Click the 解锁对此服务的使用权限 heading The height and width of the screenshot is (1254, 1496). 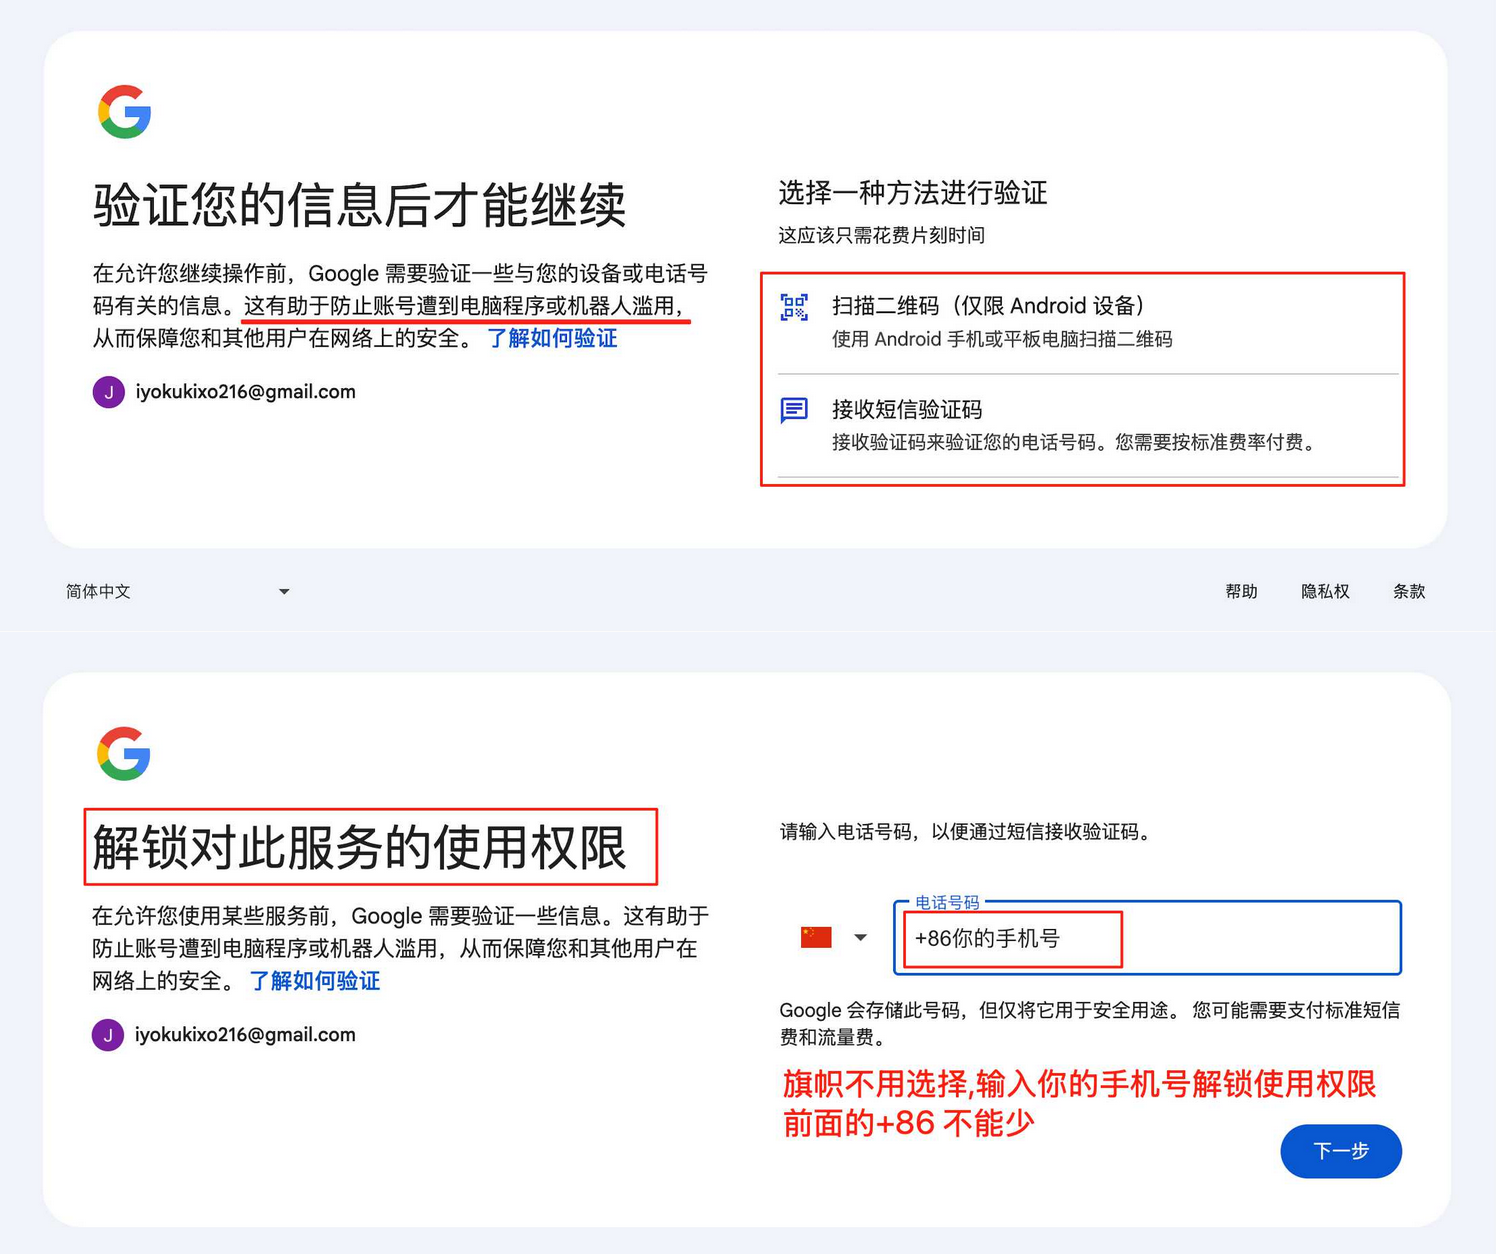tap(360, 848)
